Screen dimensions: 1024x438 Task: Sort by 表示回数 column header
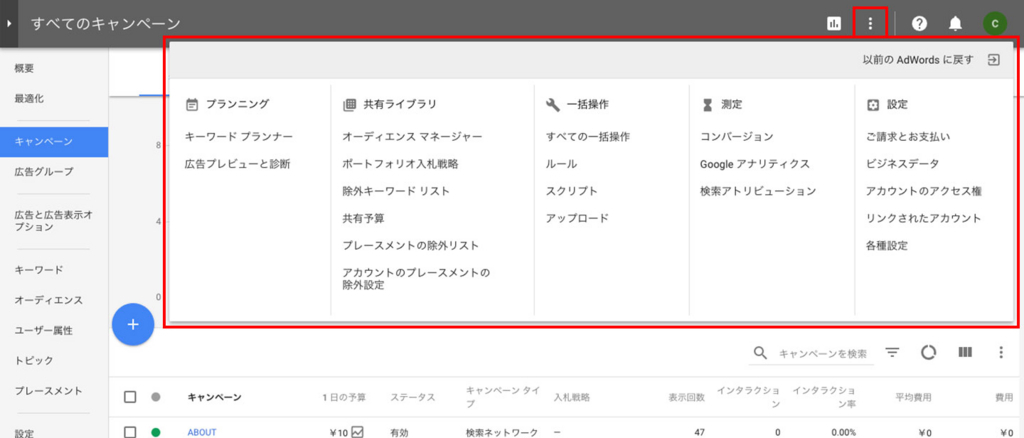686,397
